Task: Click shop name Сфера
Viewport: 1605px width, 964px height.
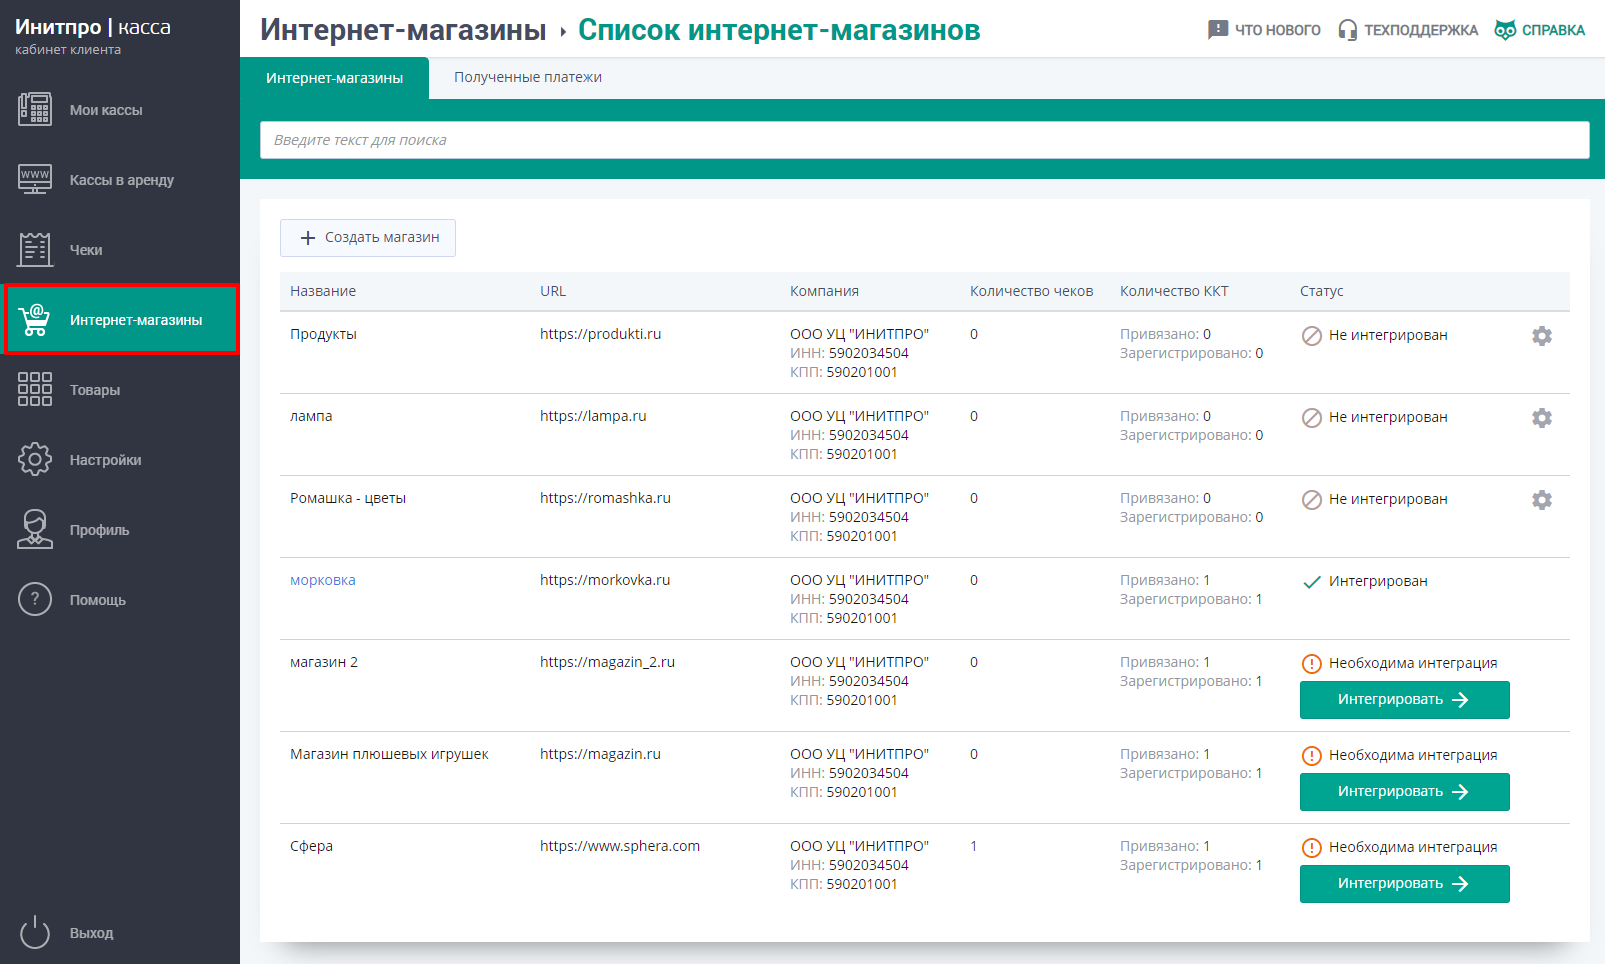Action: 311,846
